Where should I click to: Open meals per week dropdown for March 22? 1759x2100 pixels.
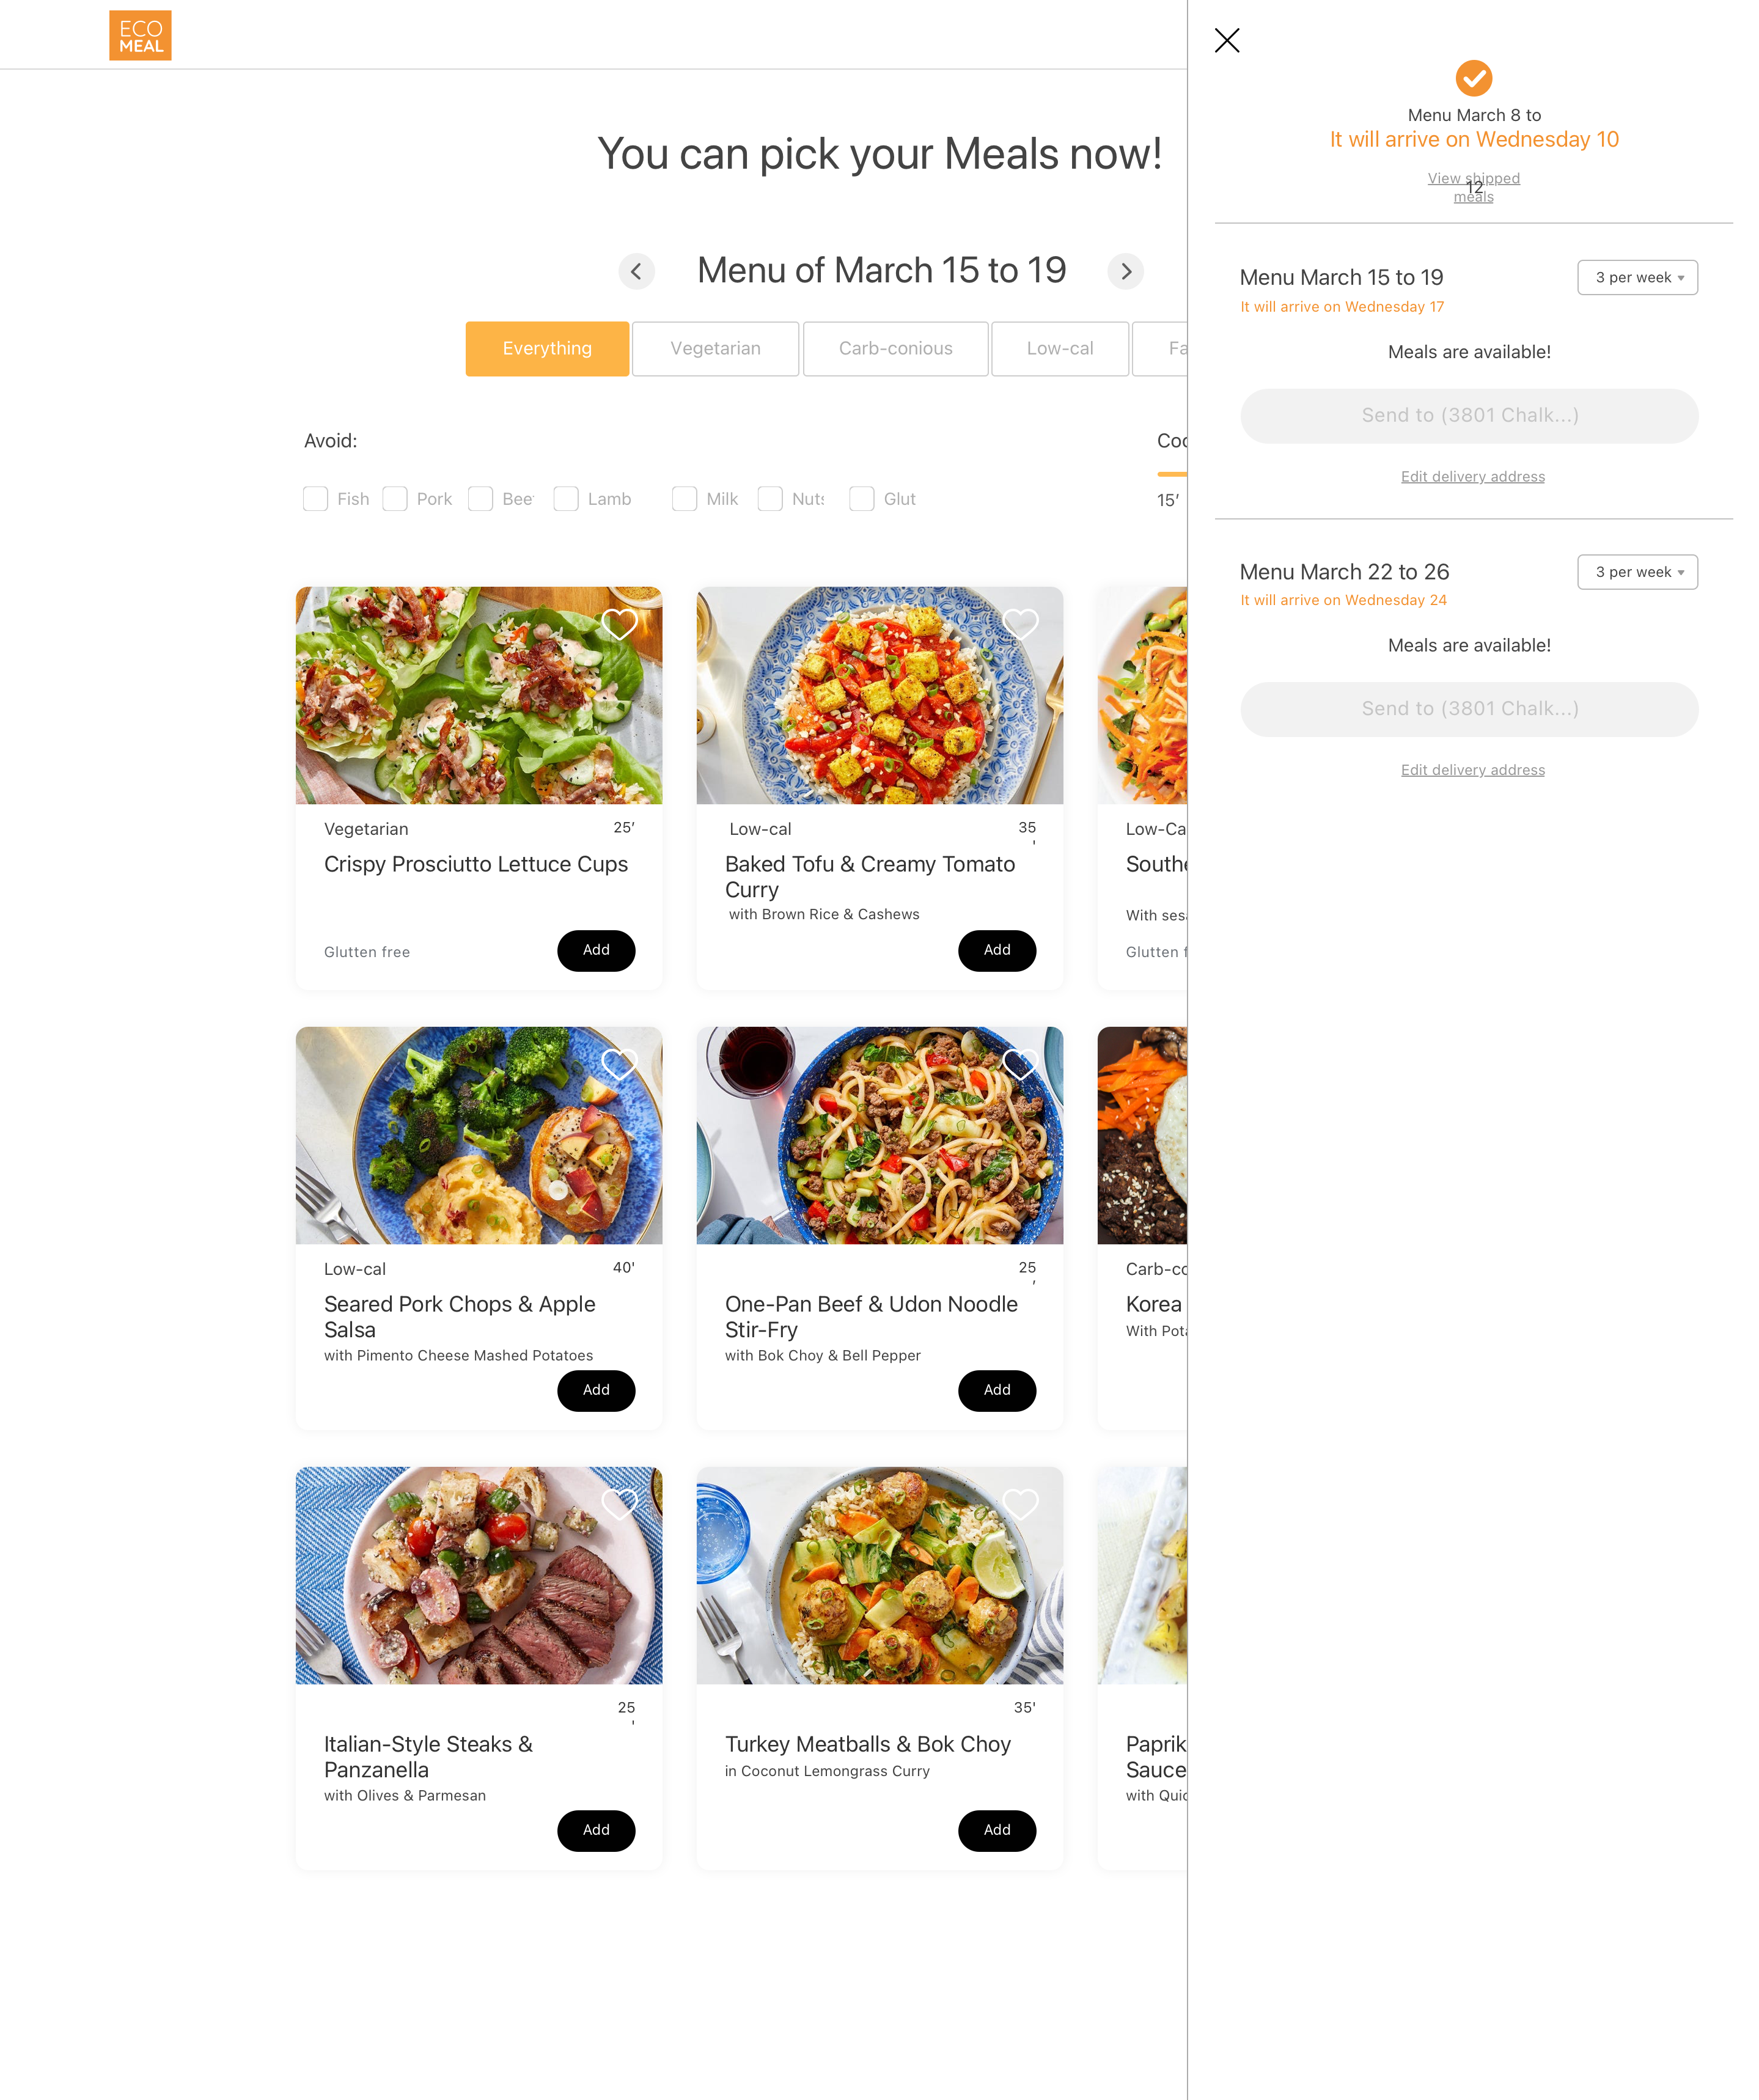tap(1637, 572)
